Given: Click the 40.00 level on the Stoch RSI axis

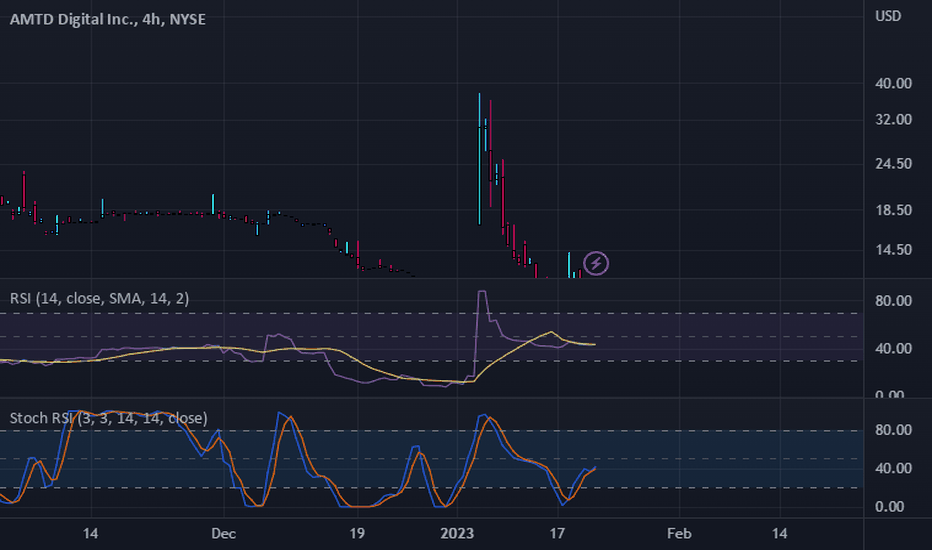Looking at the screenshot, I should click(893, 469).
